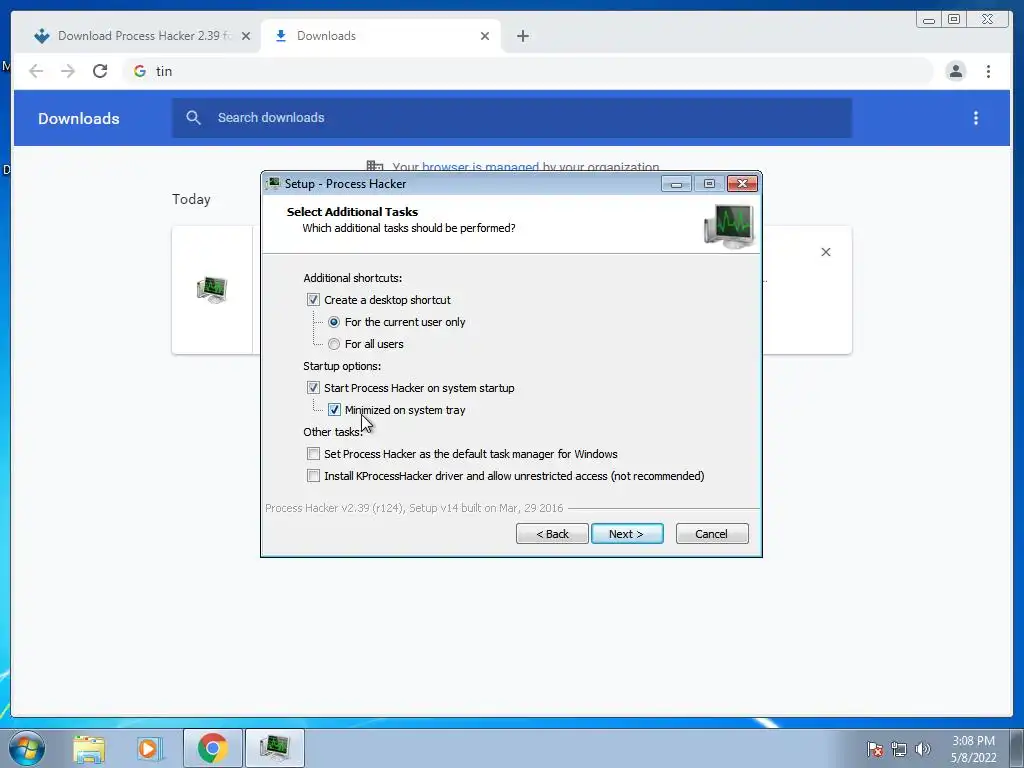1024x768 pixels.
Task: Uncheck Start Process Hacker on system startup
Action: pyautogui.click(x=313, y=388)
